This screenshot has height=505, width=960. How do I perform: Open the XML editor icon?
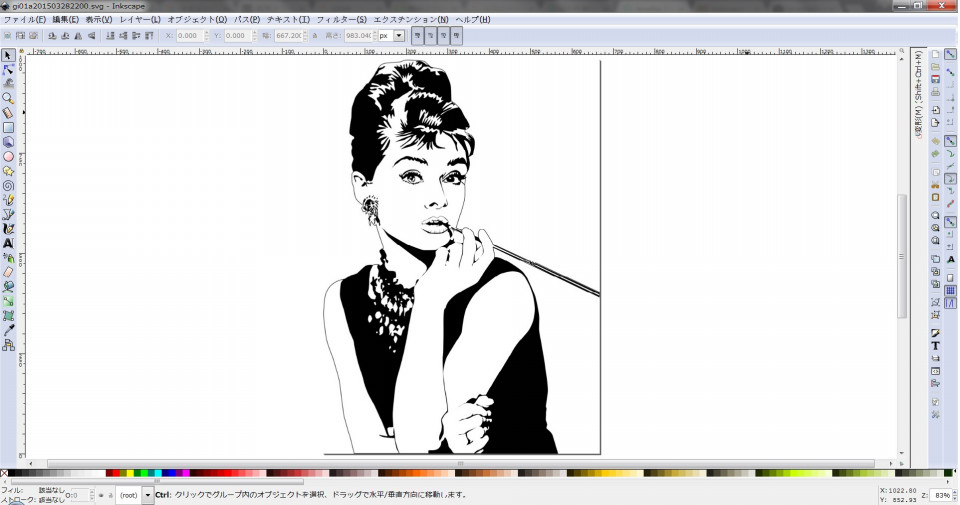click(935, 371)
